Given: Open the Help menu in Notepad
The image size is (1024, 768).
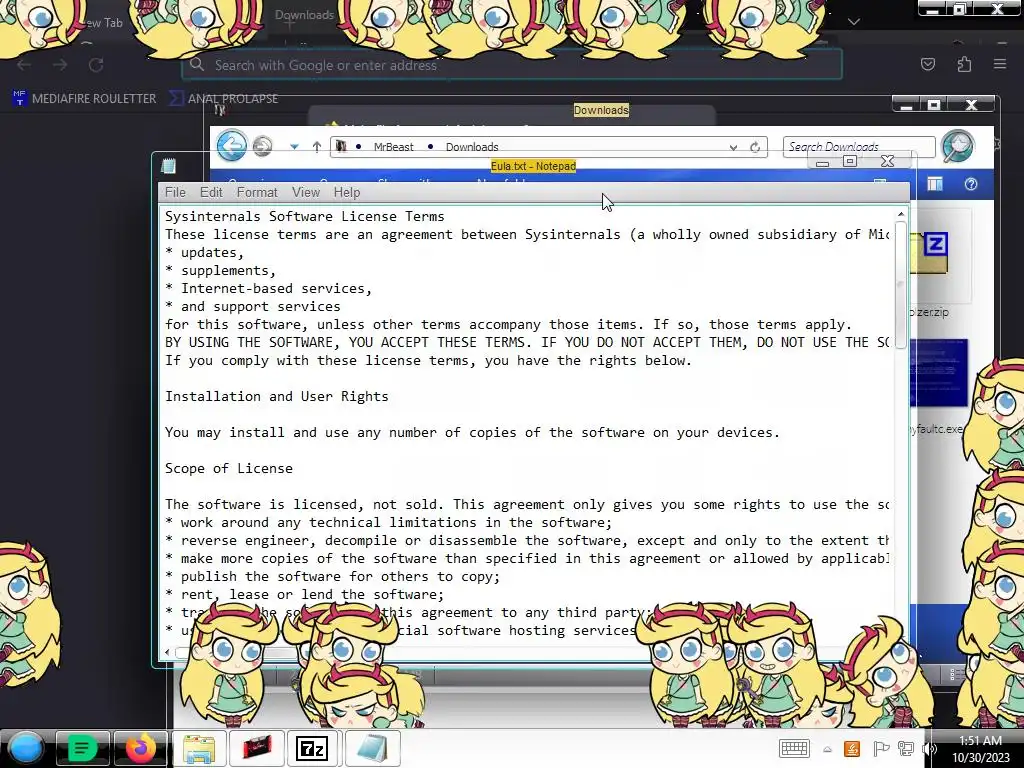Looking at the screenshot, I should pyautogui.click(x=347, y=192).
